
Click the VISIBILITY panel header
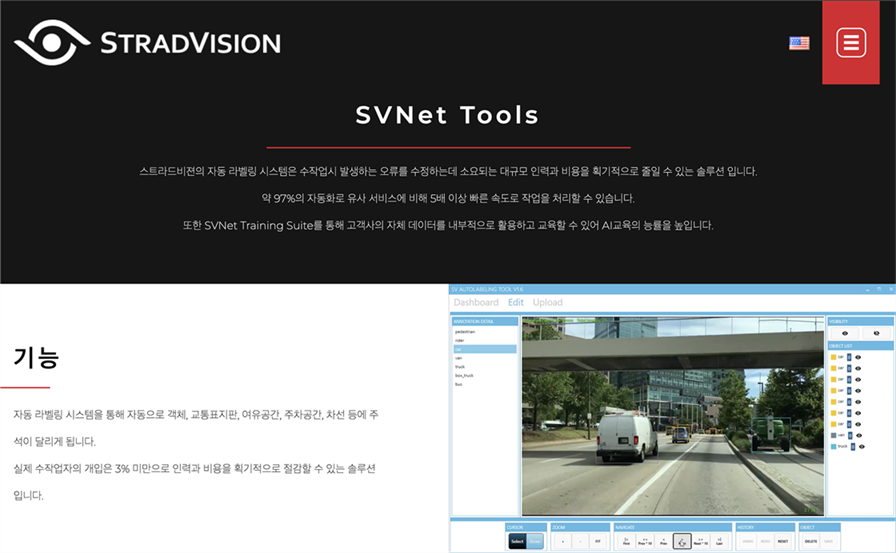pos(861,322)
